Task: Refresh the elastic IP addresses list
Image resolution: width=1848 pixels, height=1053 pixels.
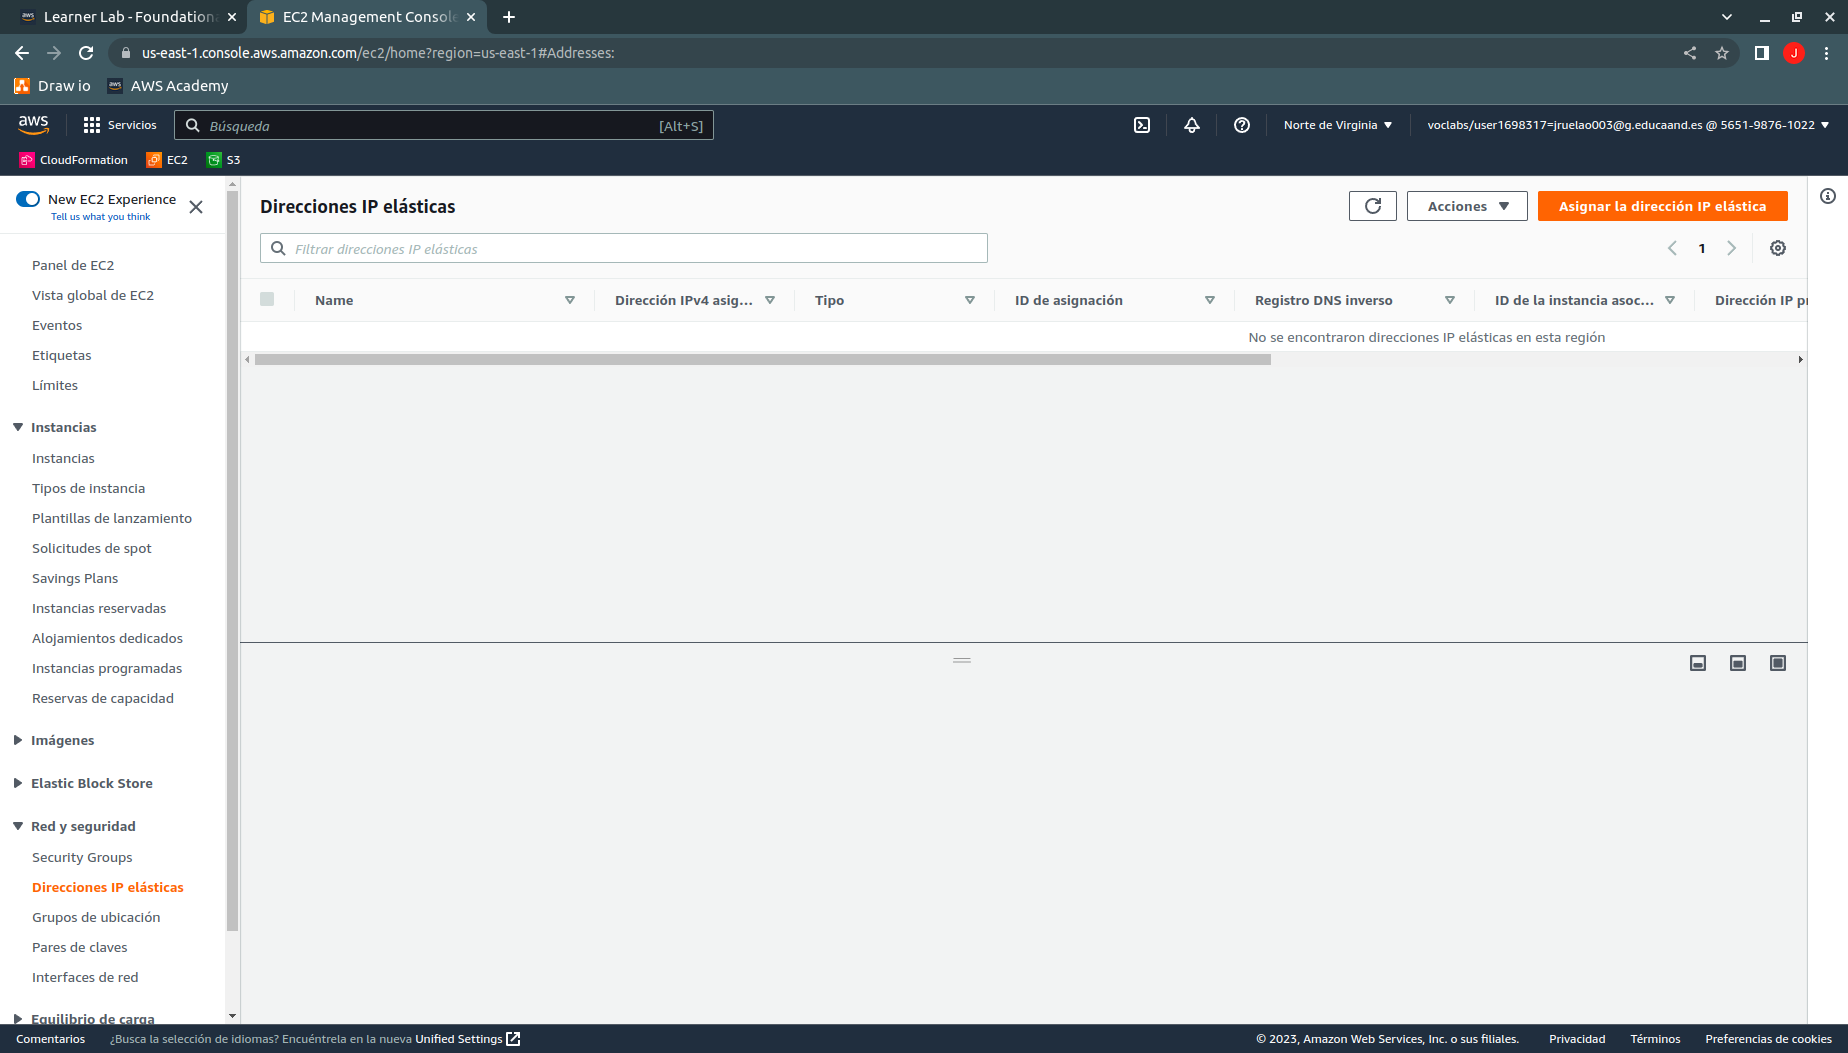Action: (x=1372, y=206)
